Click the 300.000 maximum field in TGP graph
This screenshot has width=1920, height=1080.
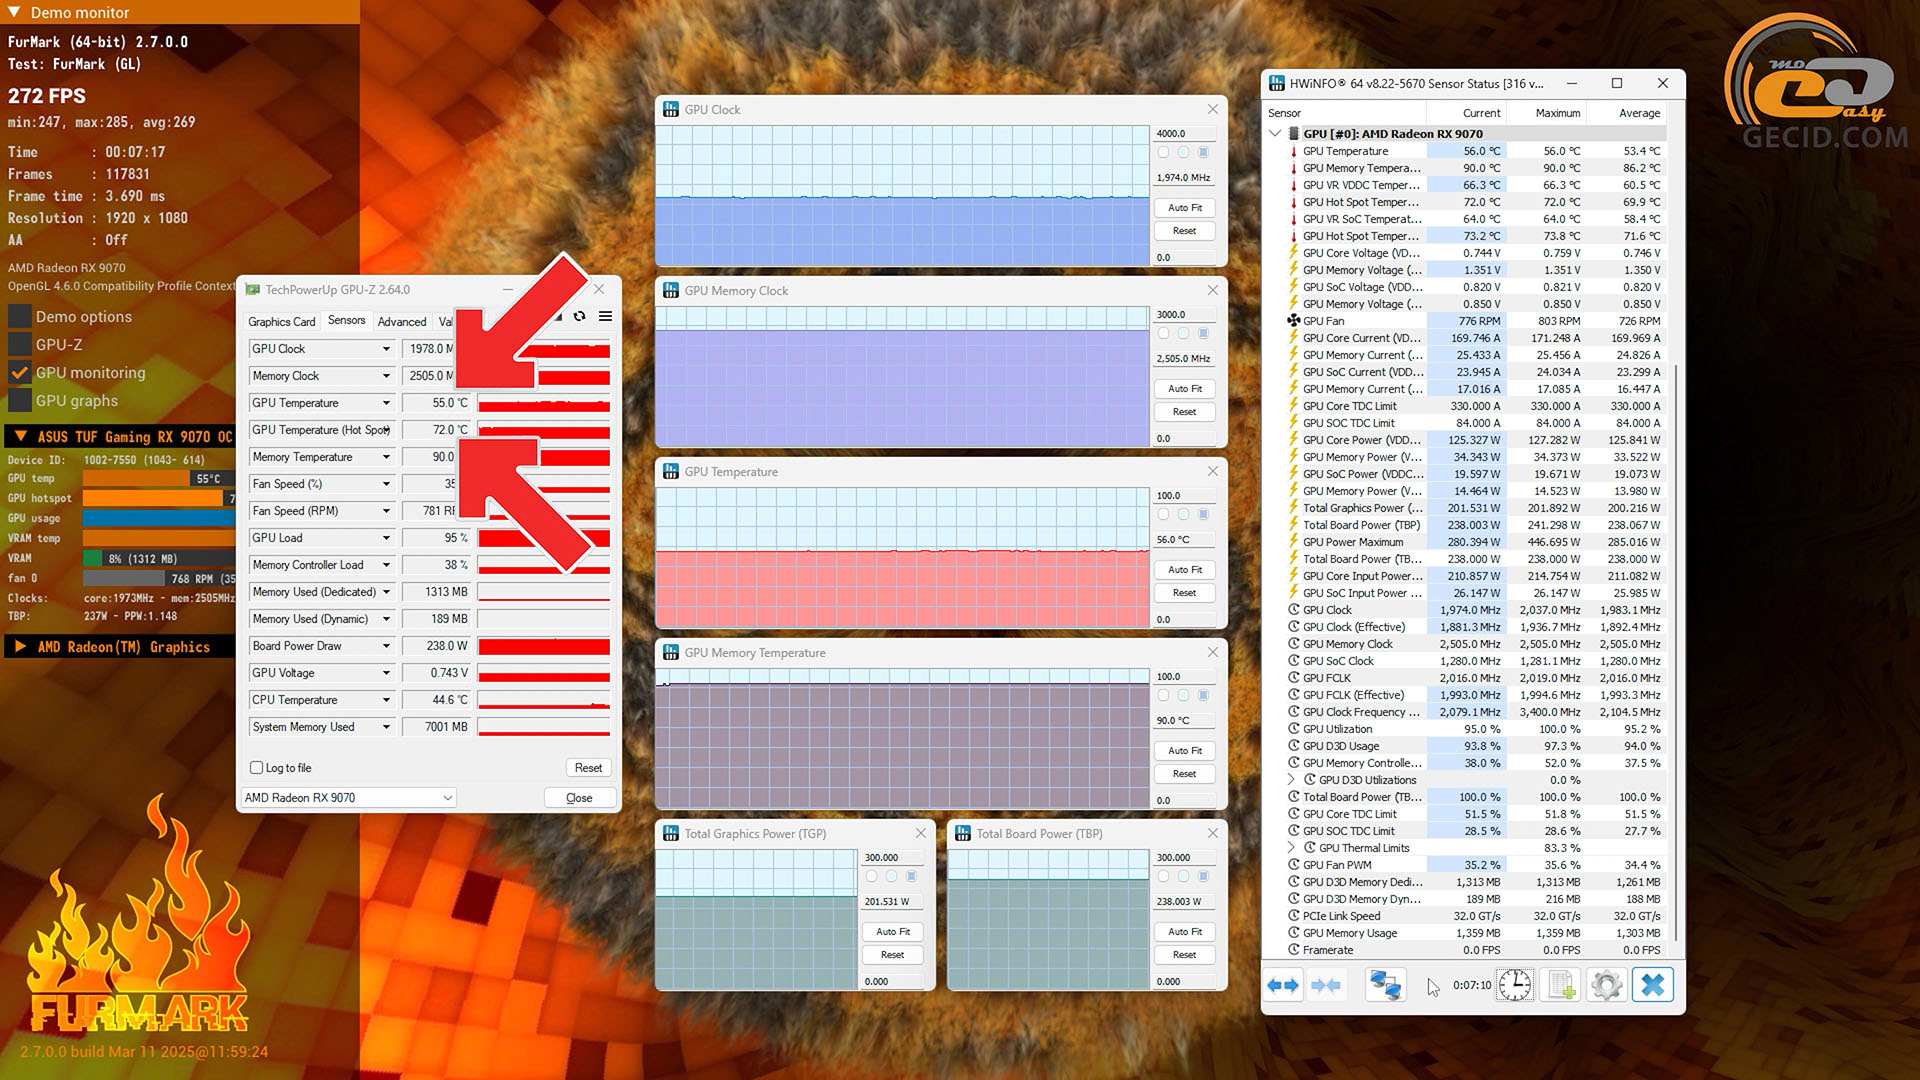[x=893, y=858]
